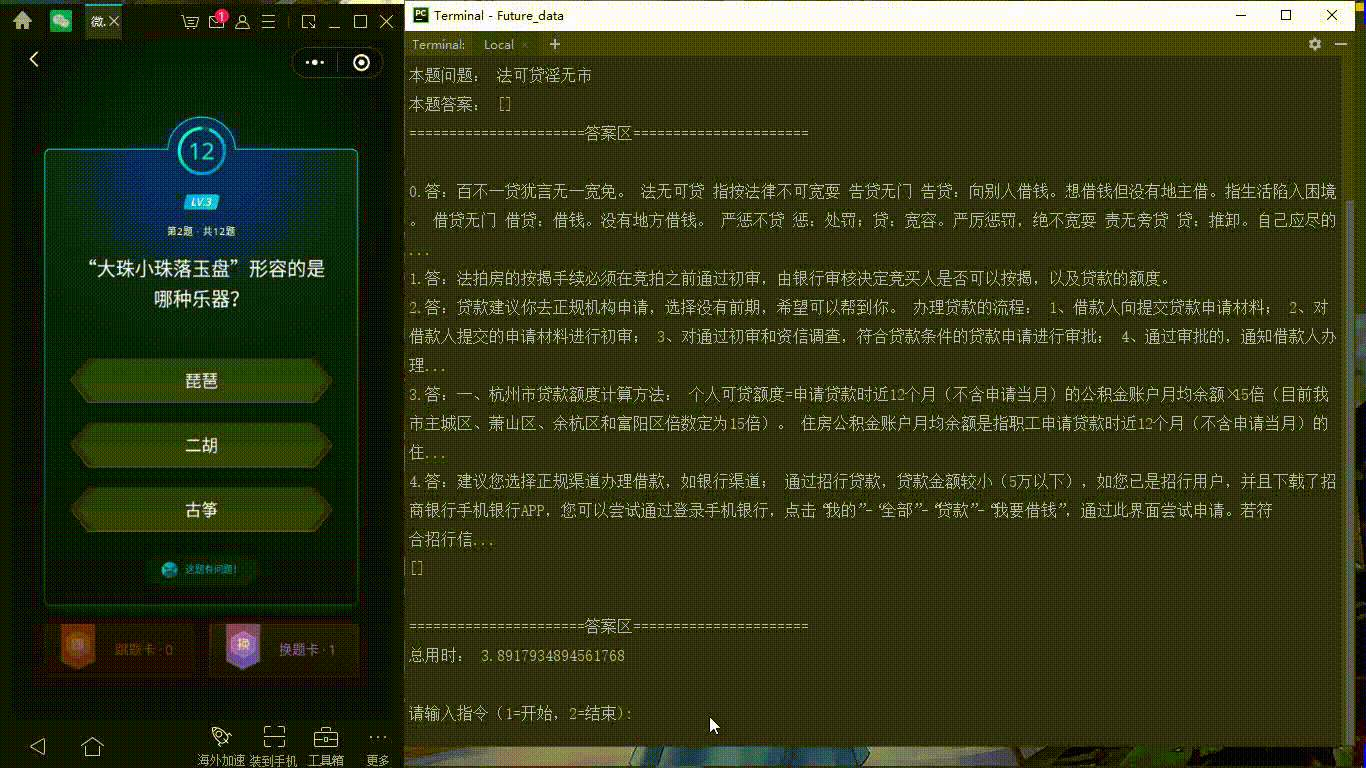Viewport: 1366px width, 768px height.
Task: Open messages via the envelope badge icon
Action: (215, 21)
